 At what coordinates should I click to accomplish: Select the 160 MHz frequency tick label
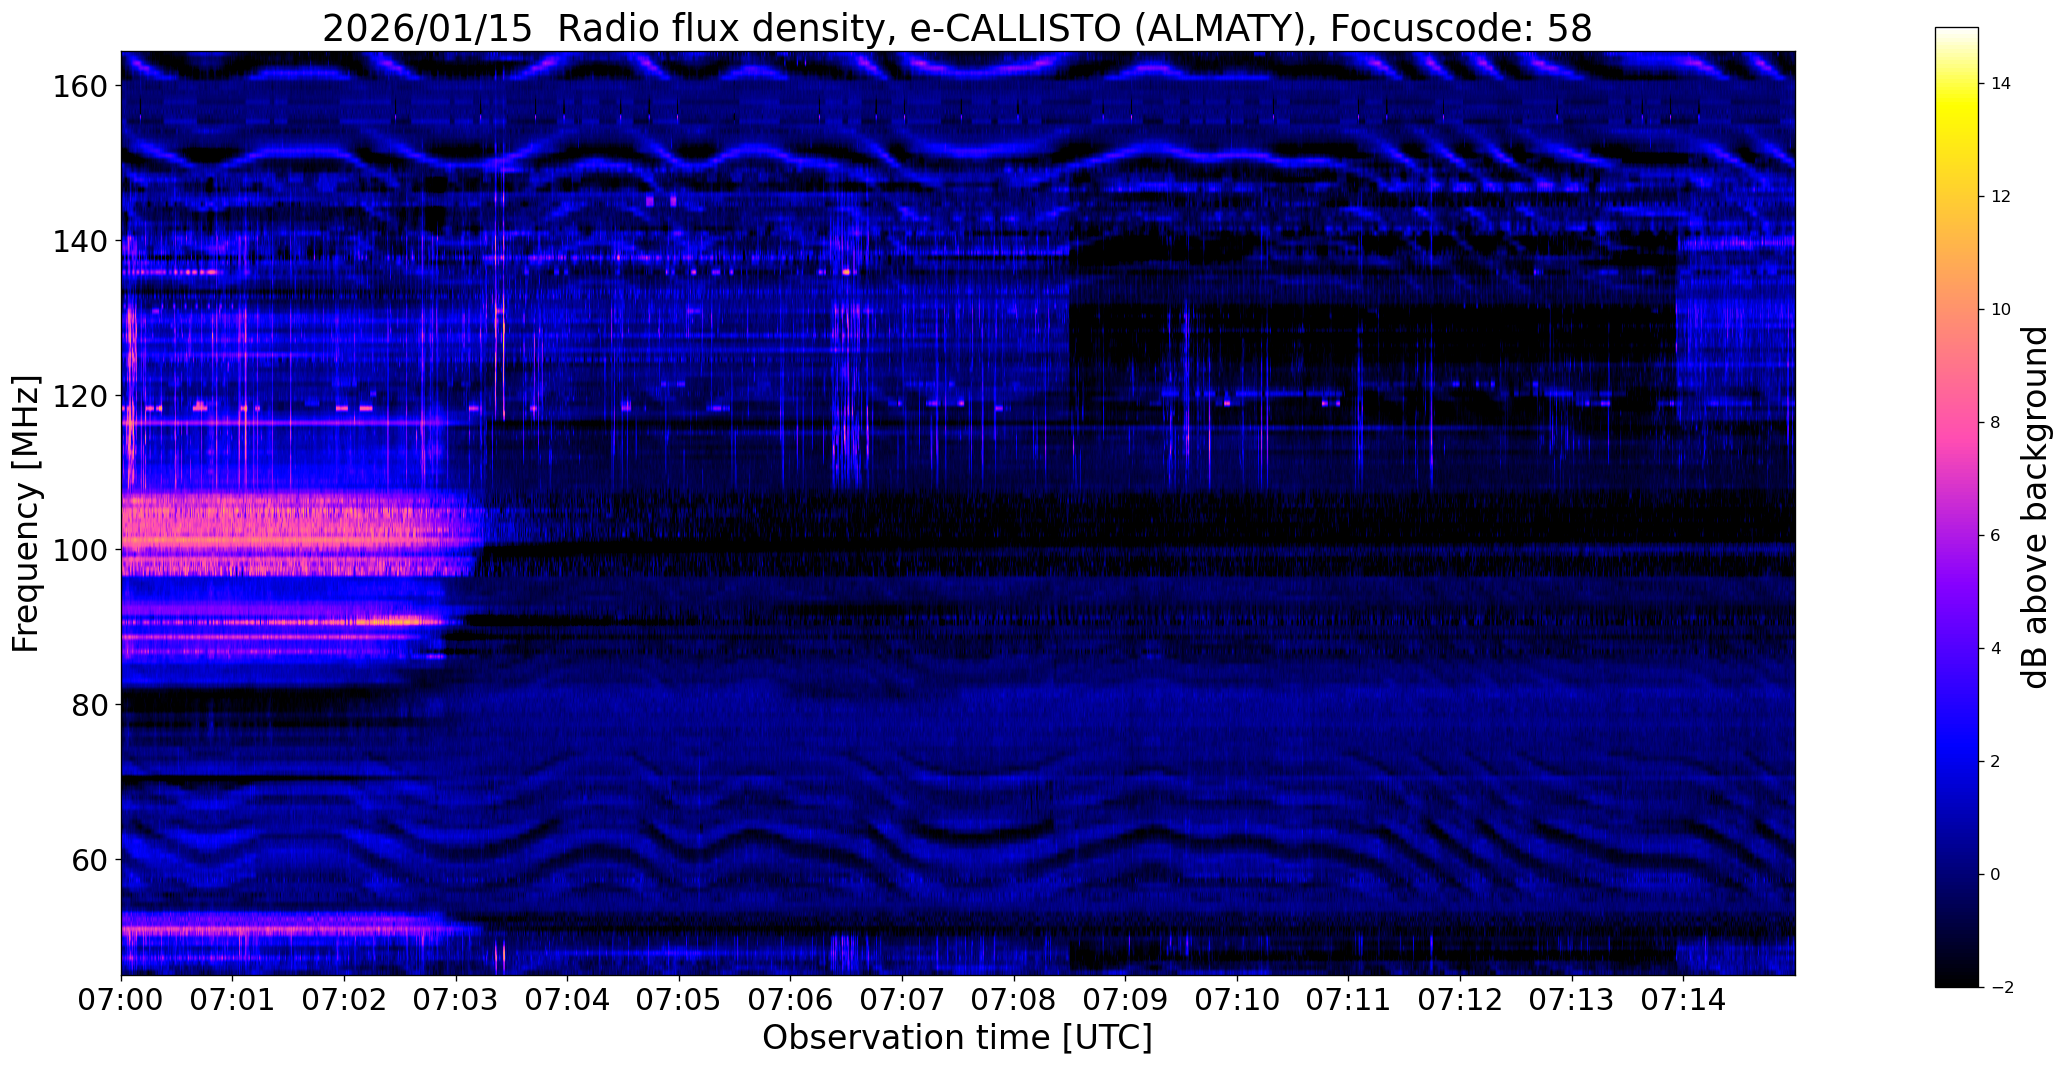82,87
